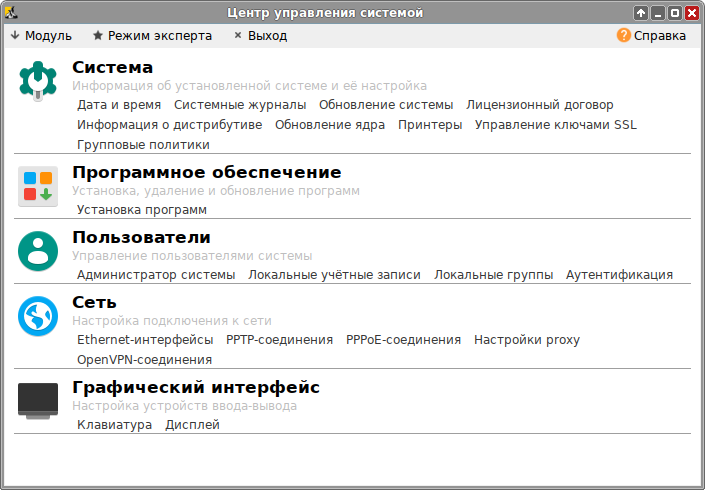
Task: Click the Программное обеспечение heading
Action: tap(207, 173)
